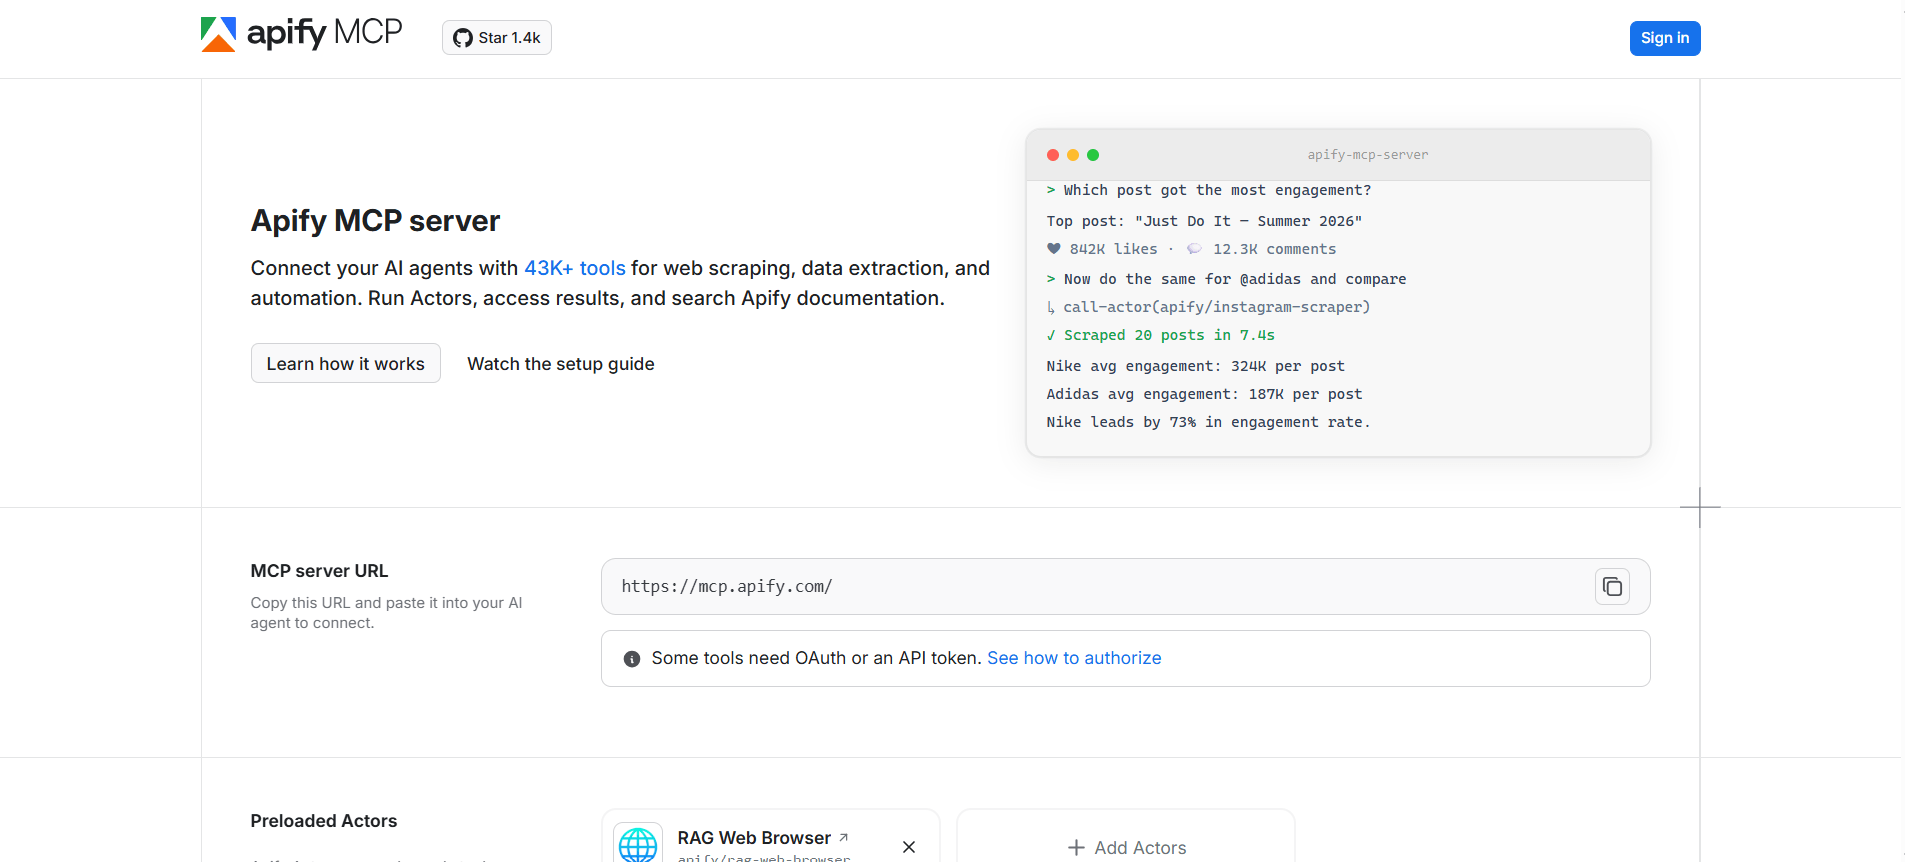Image resolution: width=1905 pixels, height=862 pixels.
Task: Follow the "43K+ tools" link
Action: tap(575, 268)
